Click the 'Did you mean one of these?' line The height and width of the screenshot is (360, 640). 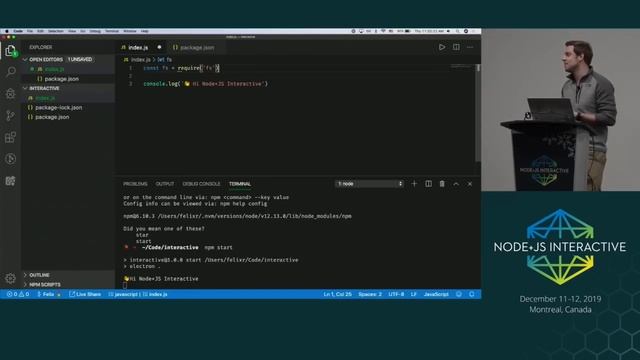(x=164, y=229)
